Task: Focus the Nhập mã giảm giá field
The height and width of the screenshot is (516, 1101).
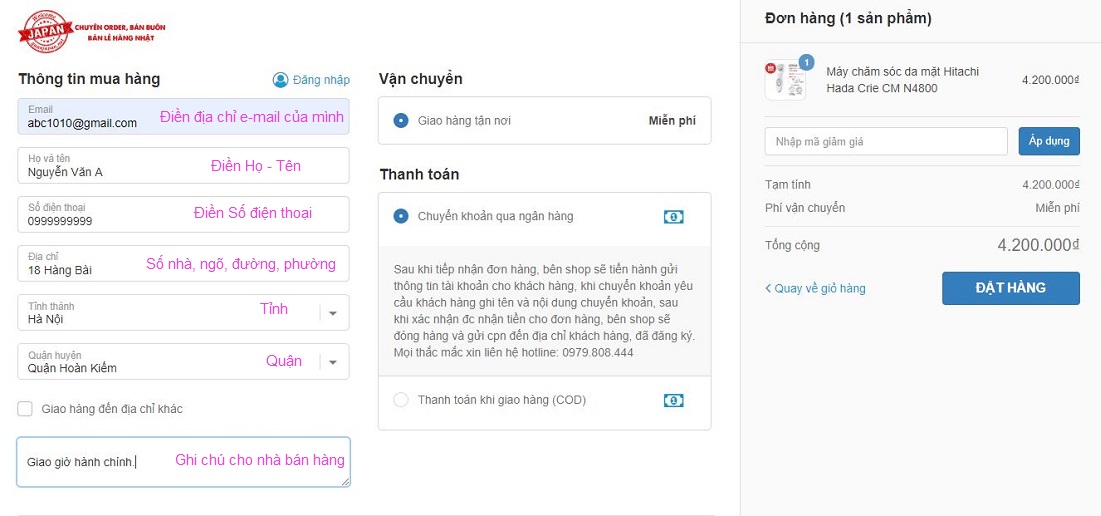Action: click(x=885, y=142)
